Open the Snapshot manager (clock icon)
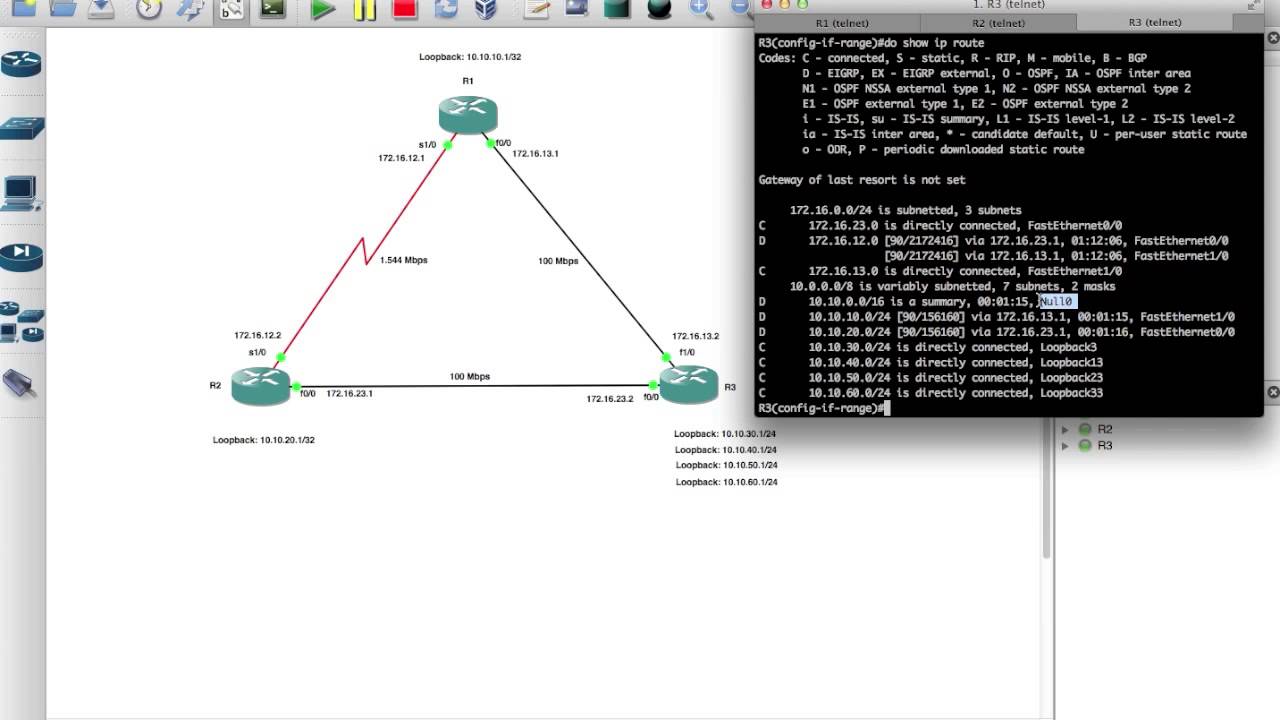 pos(149,8)
